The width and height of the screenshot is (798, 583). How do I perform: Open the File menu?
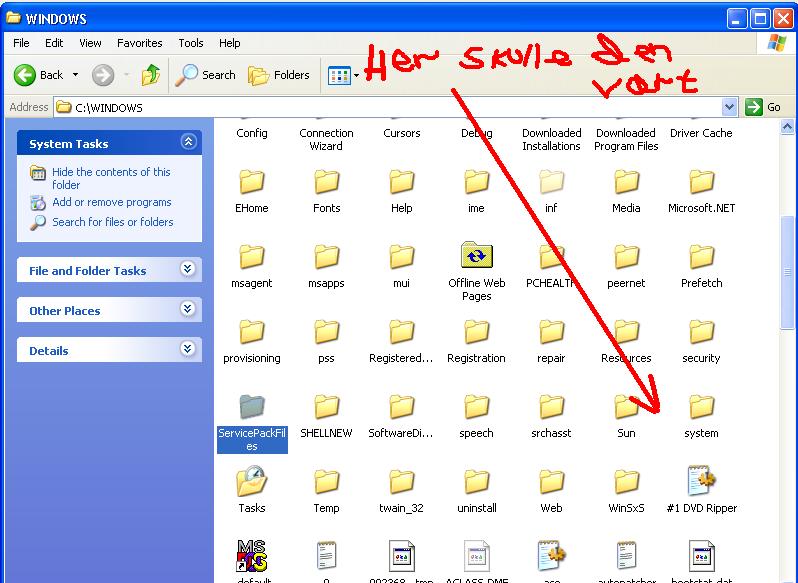coord(21,43)
